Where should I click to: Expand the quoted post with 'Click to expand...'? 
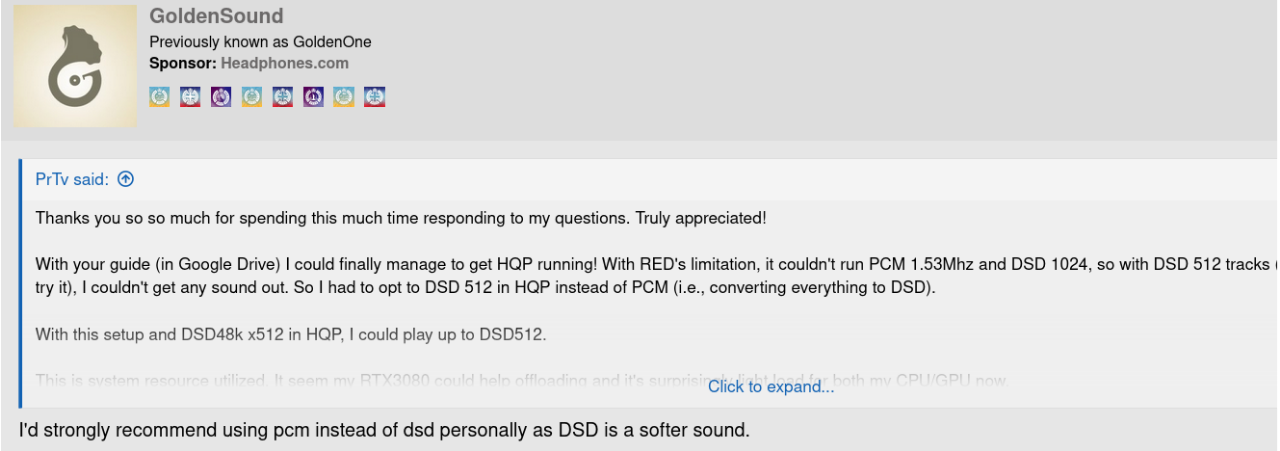(771, 387)
